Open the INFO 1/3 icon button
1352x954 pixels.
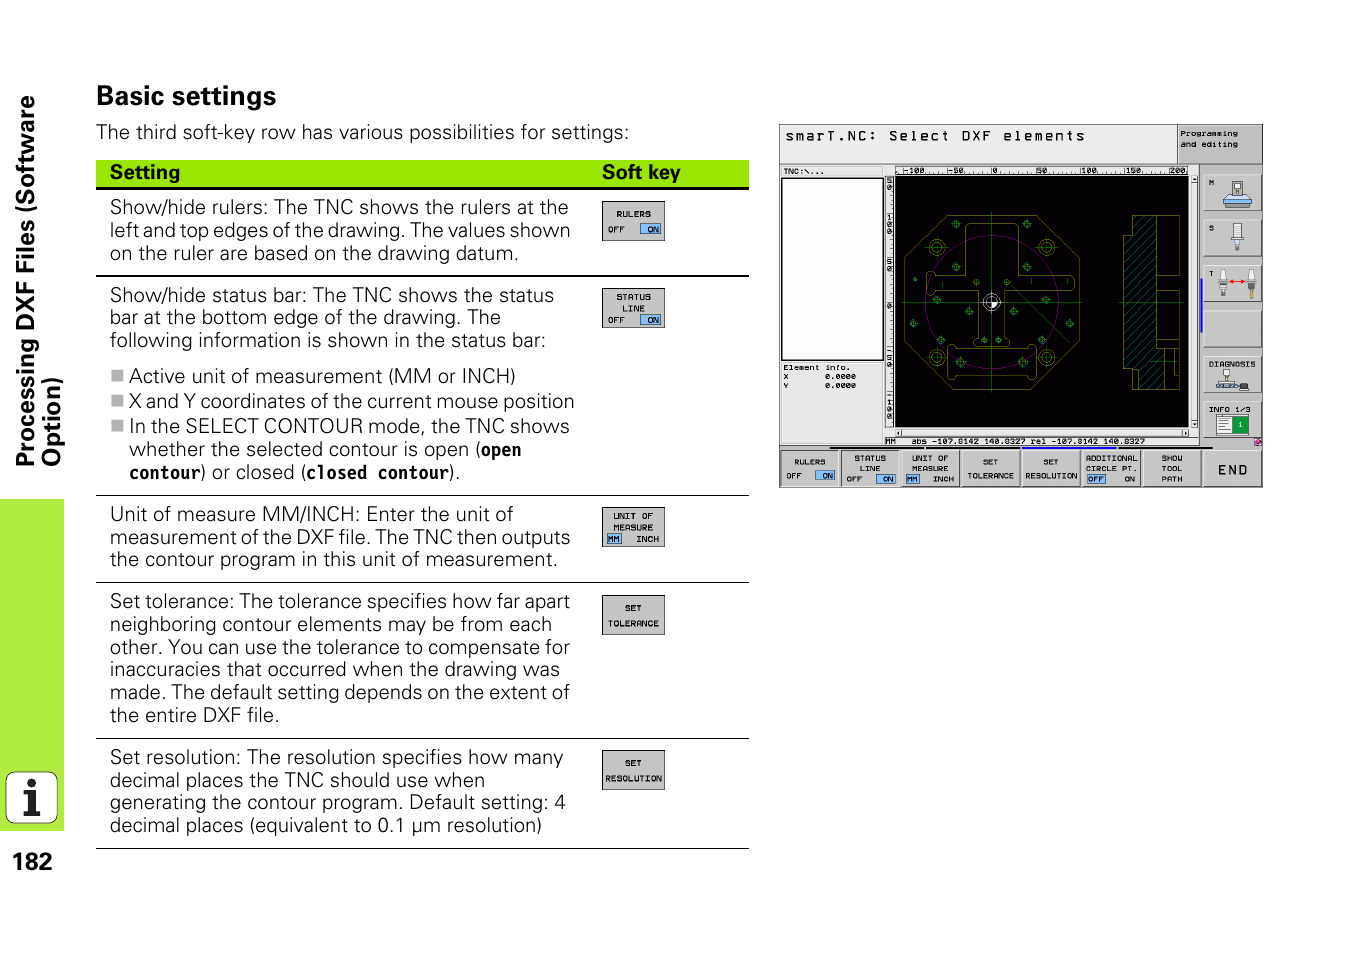pyautogui.click(x=1232, y=419)
